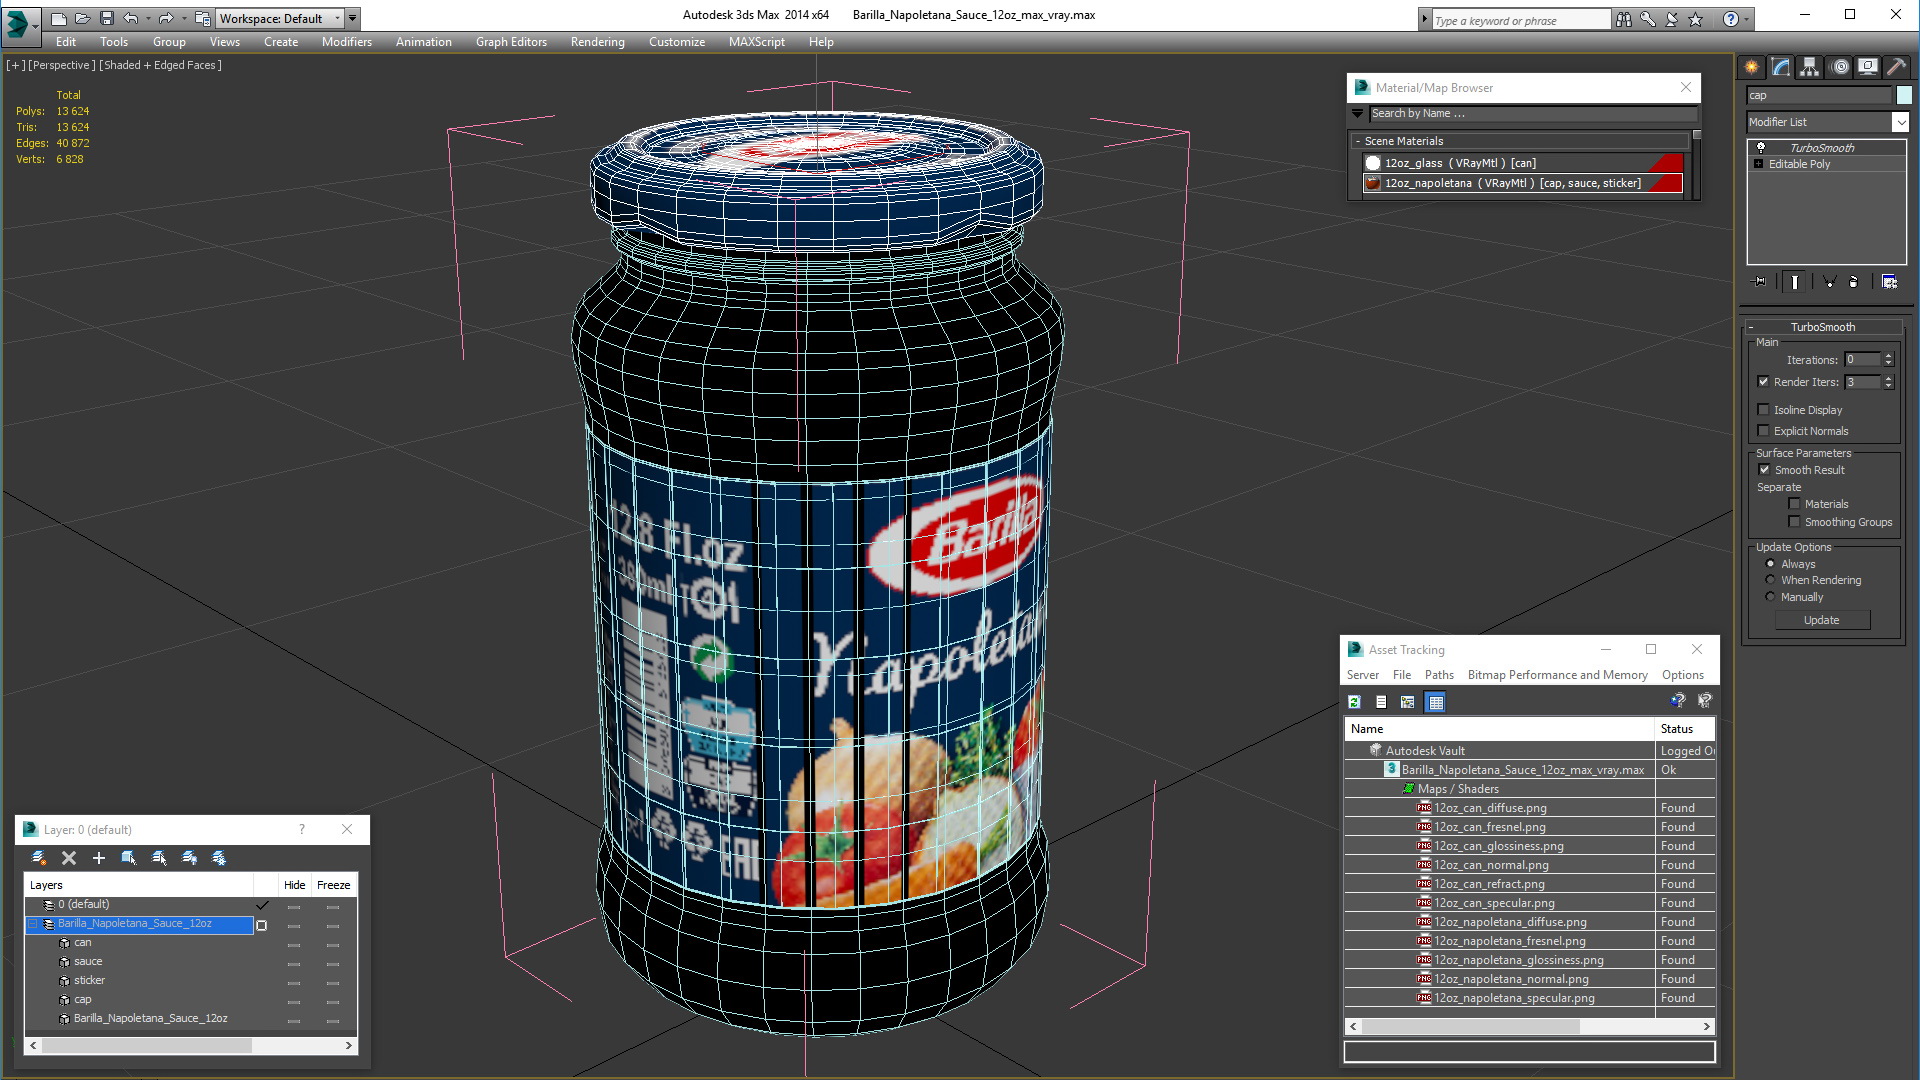Click Delete layer X icon in Layer dialog

coord(69,858)
